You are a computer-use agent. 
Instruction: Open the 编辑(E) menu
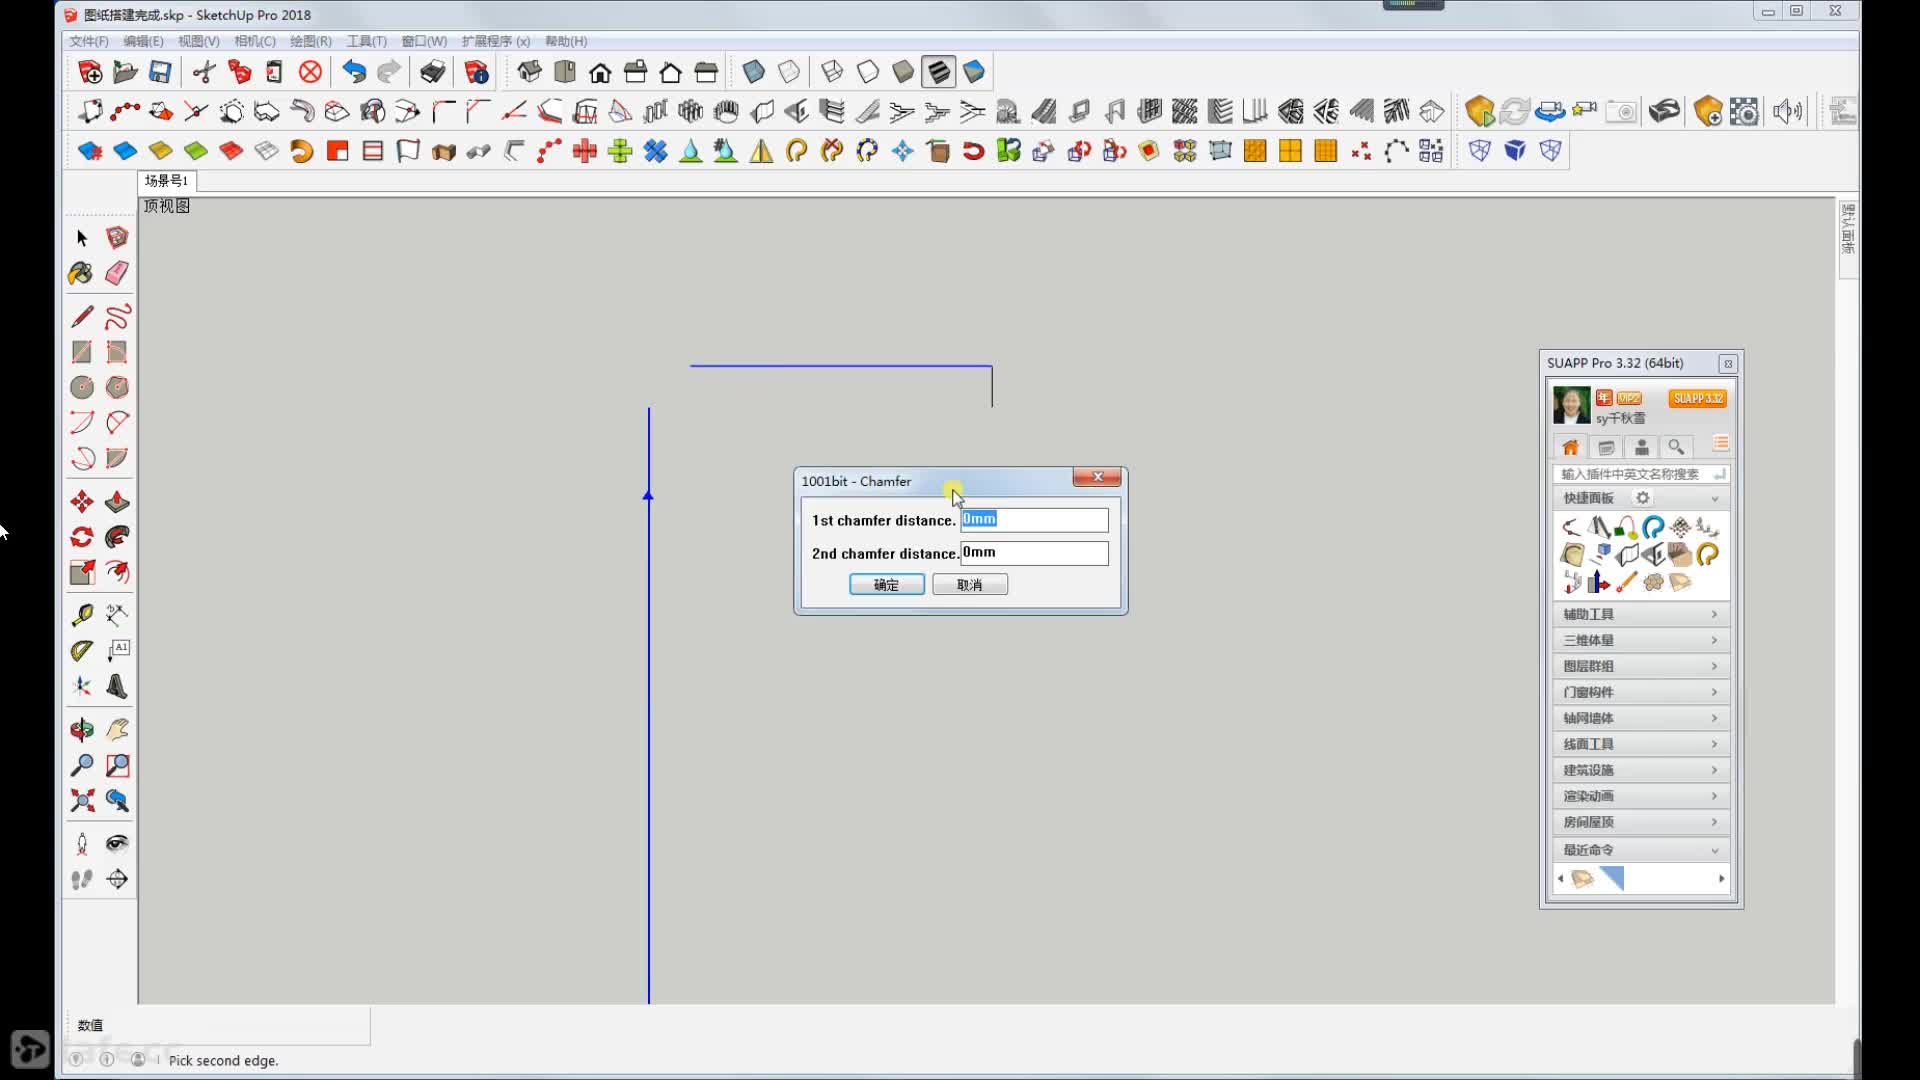coord(143,41)
